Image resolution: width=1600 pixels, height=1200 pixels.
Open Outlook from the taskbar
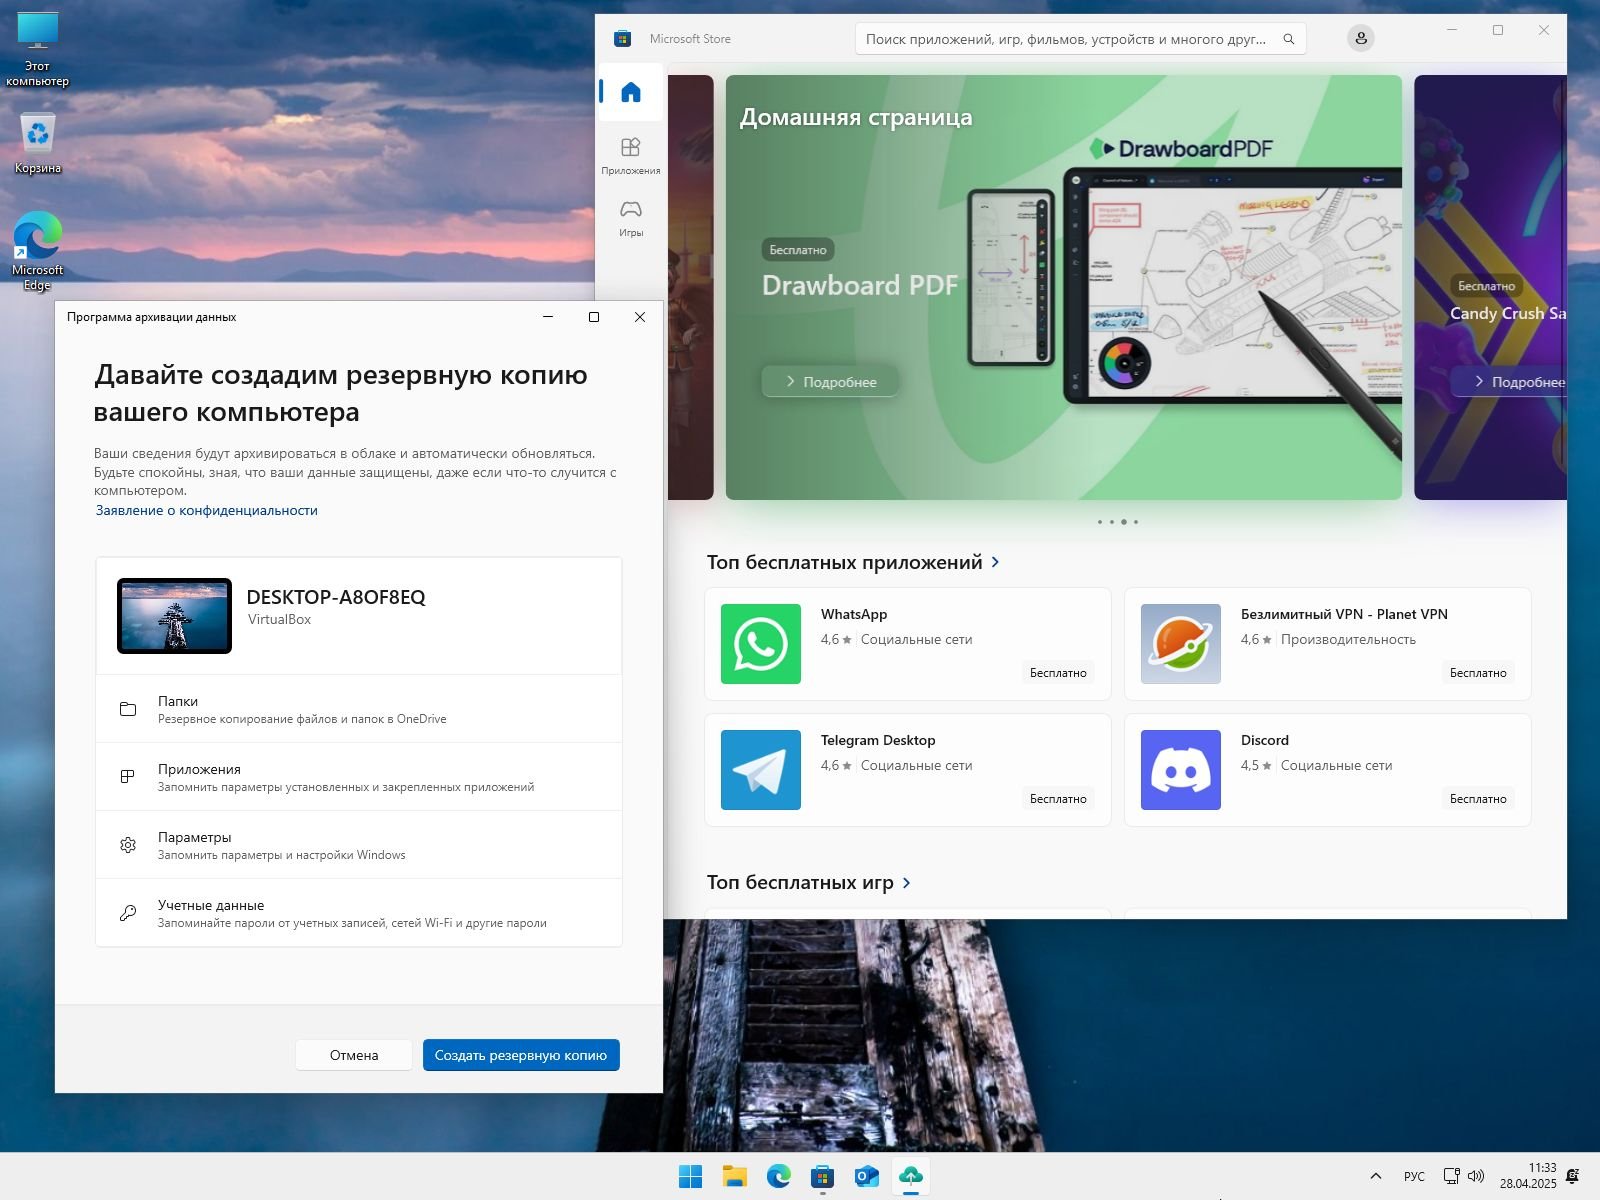(866, 1177)
